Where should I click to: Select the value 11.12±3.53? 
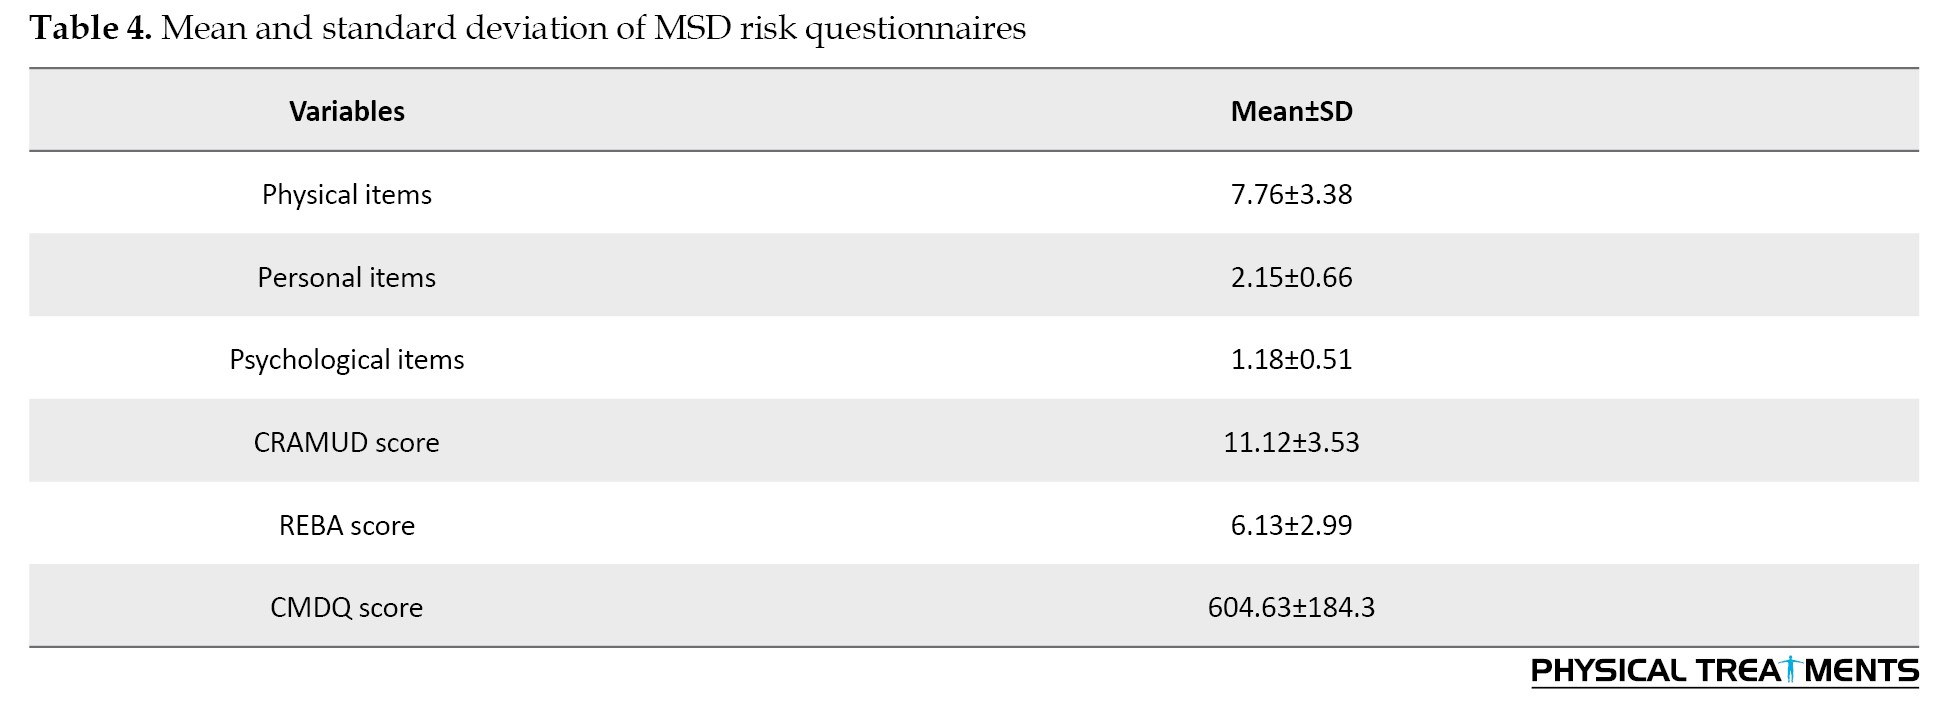click(x=1291, y=442)
